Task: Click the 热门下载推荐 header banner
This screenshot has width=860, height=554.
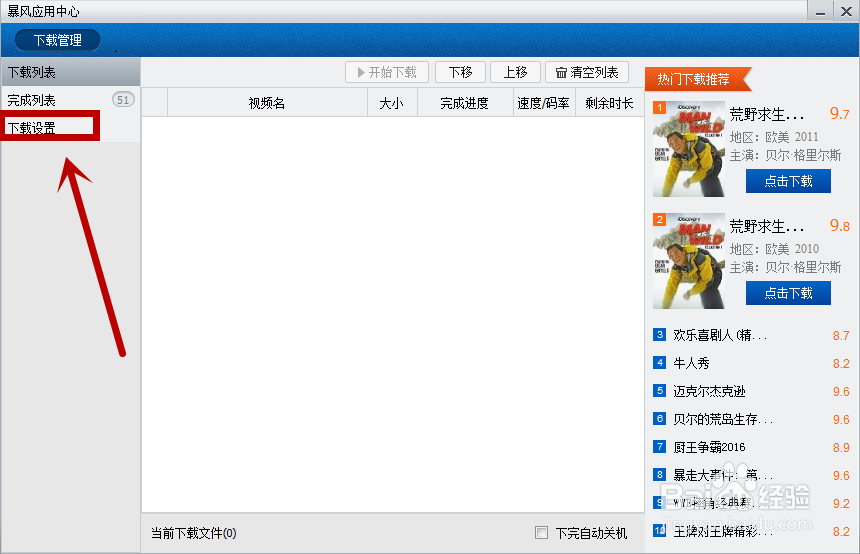Action: click(x=697, y=79)
